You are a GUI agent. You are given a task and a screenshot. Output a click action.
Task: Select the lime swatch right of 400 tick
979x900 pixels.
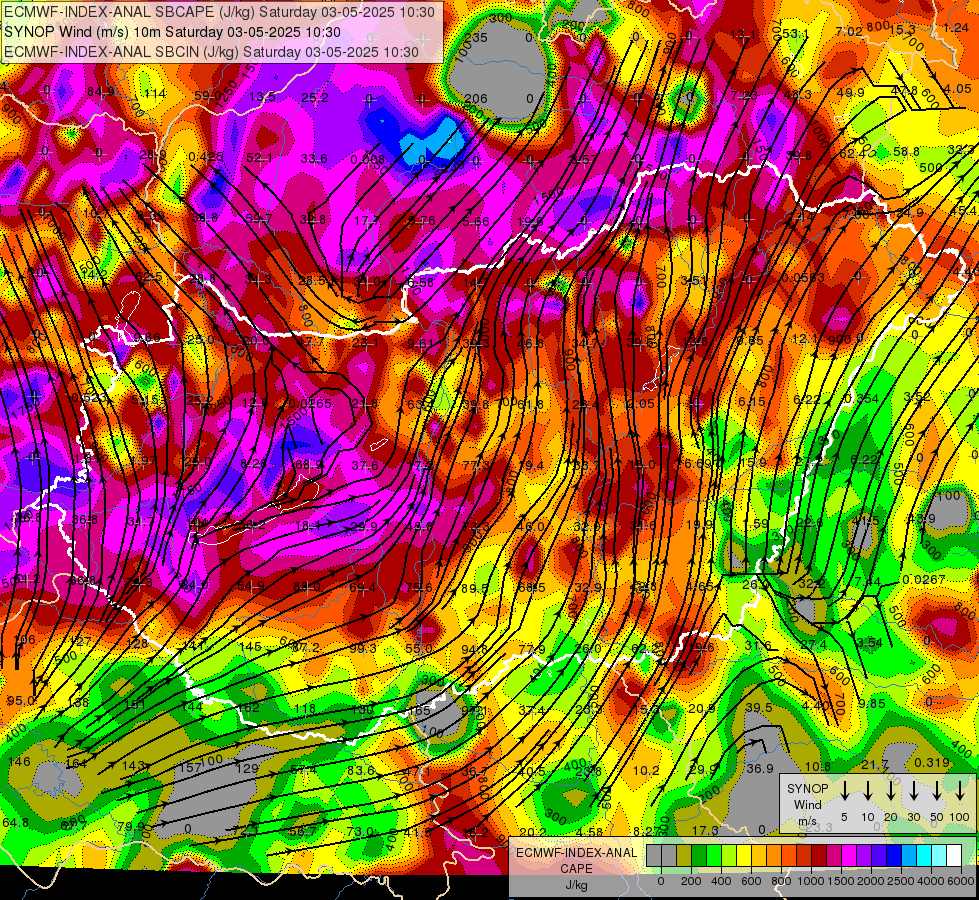click(x=729, y=855)
